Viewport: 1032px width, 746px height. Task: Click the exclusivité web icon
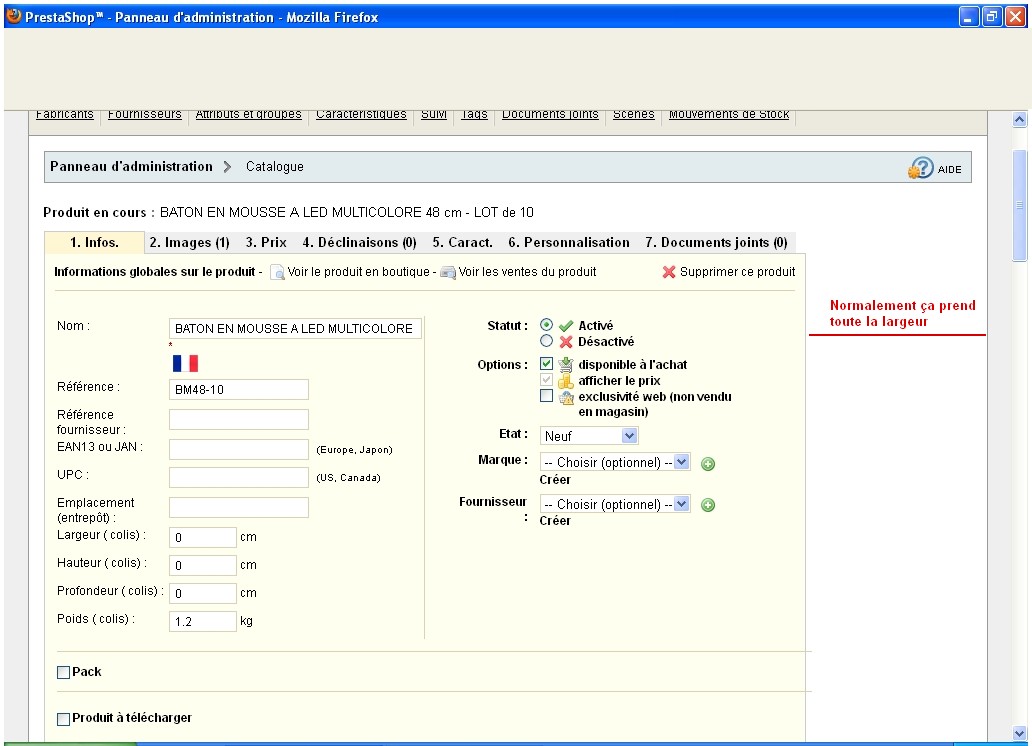point(566,397)
